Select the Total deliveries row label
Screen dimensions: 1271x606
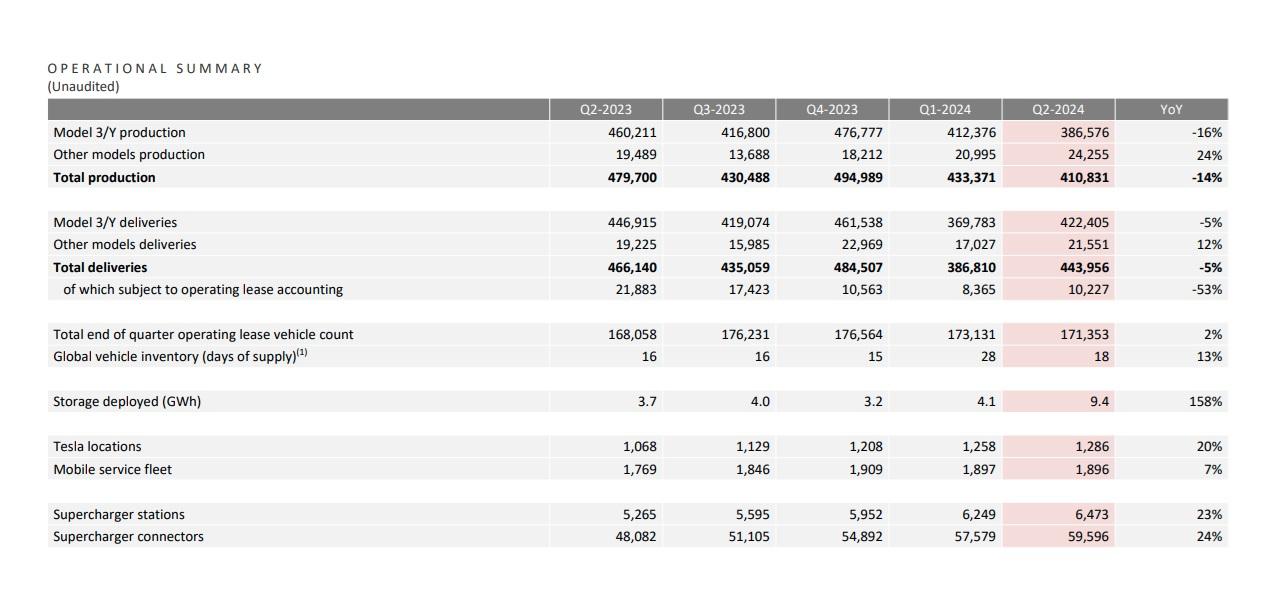100,267
